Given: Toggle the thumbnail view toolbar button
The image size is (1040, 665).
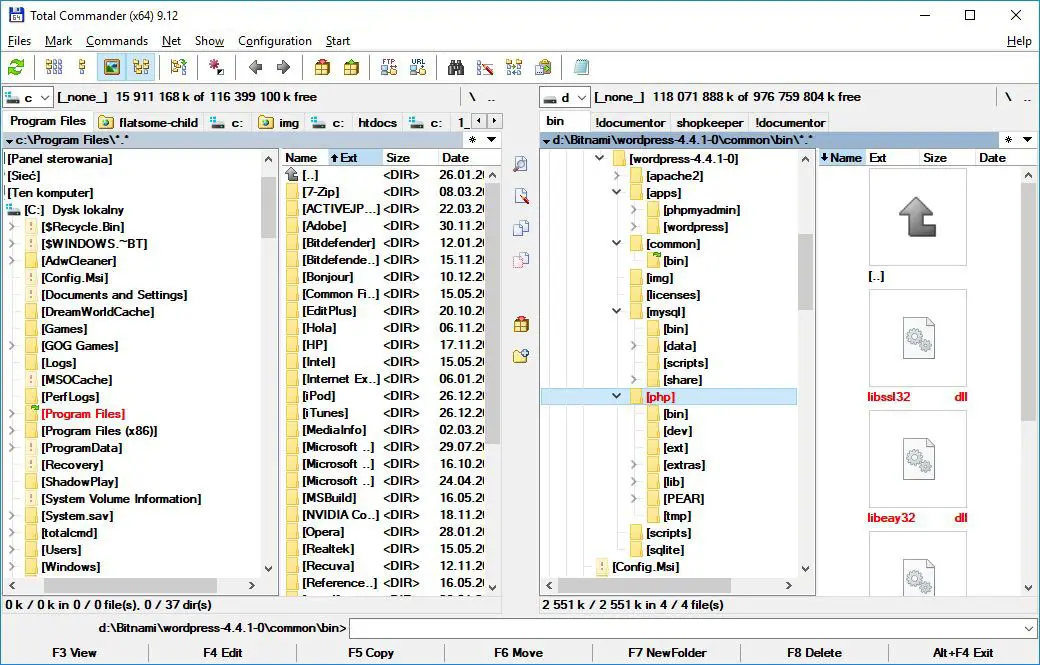Looking at the screenshot, I should pos(111,67).
